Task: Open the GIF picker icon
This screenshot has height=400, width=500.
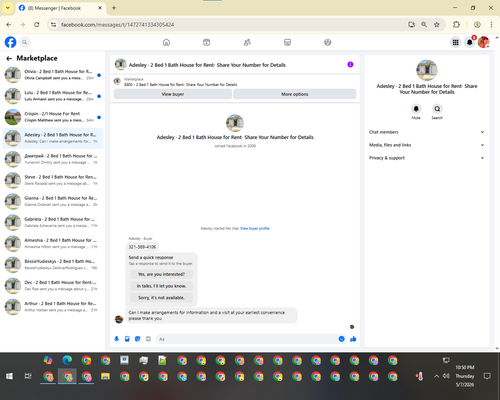Action: coord(148,339)
